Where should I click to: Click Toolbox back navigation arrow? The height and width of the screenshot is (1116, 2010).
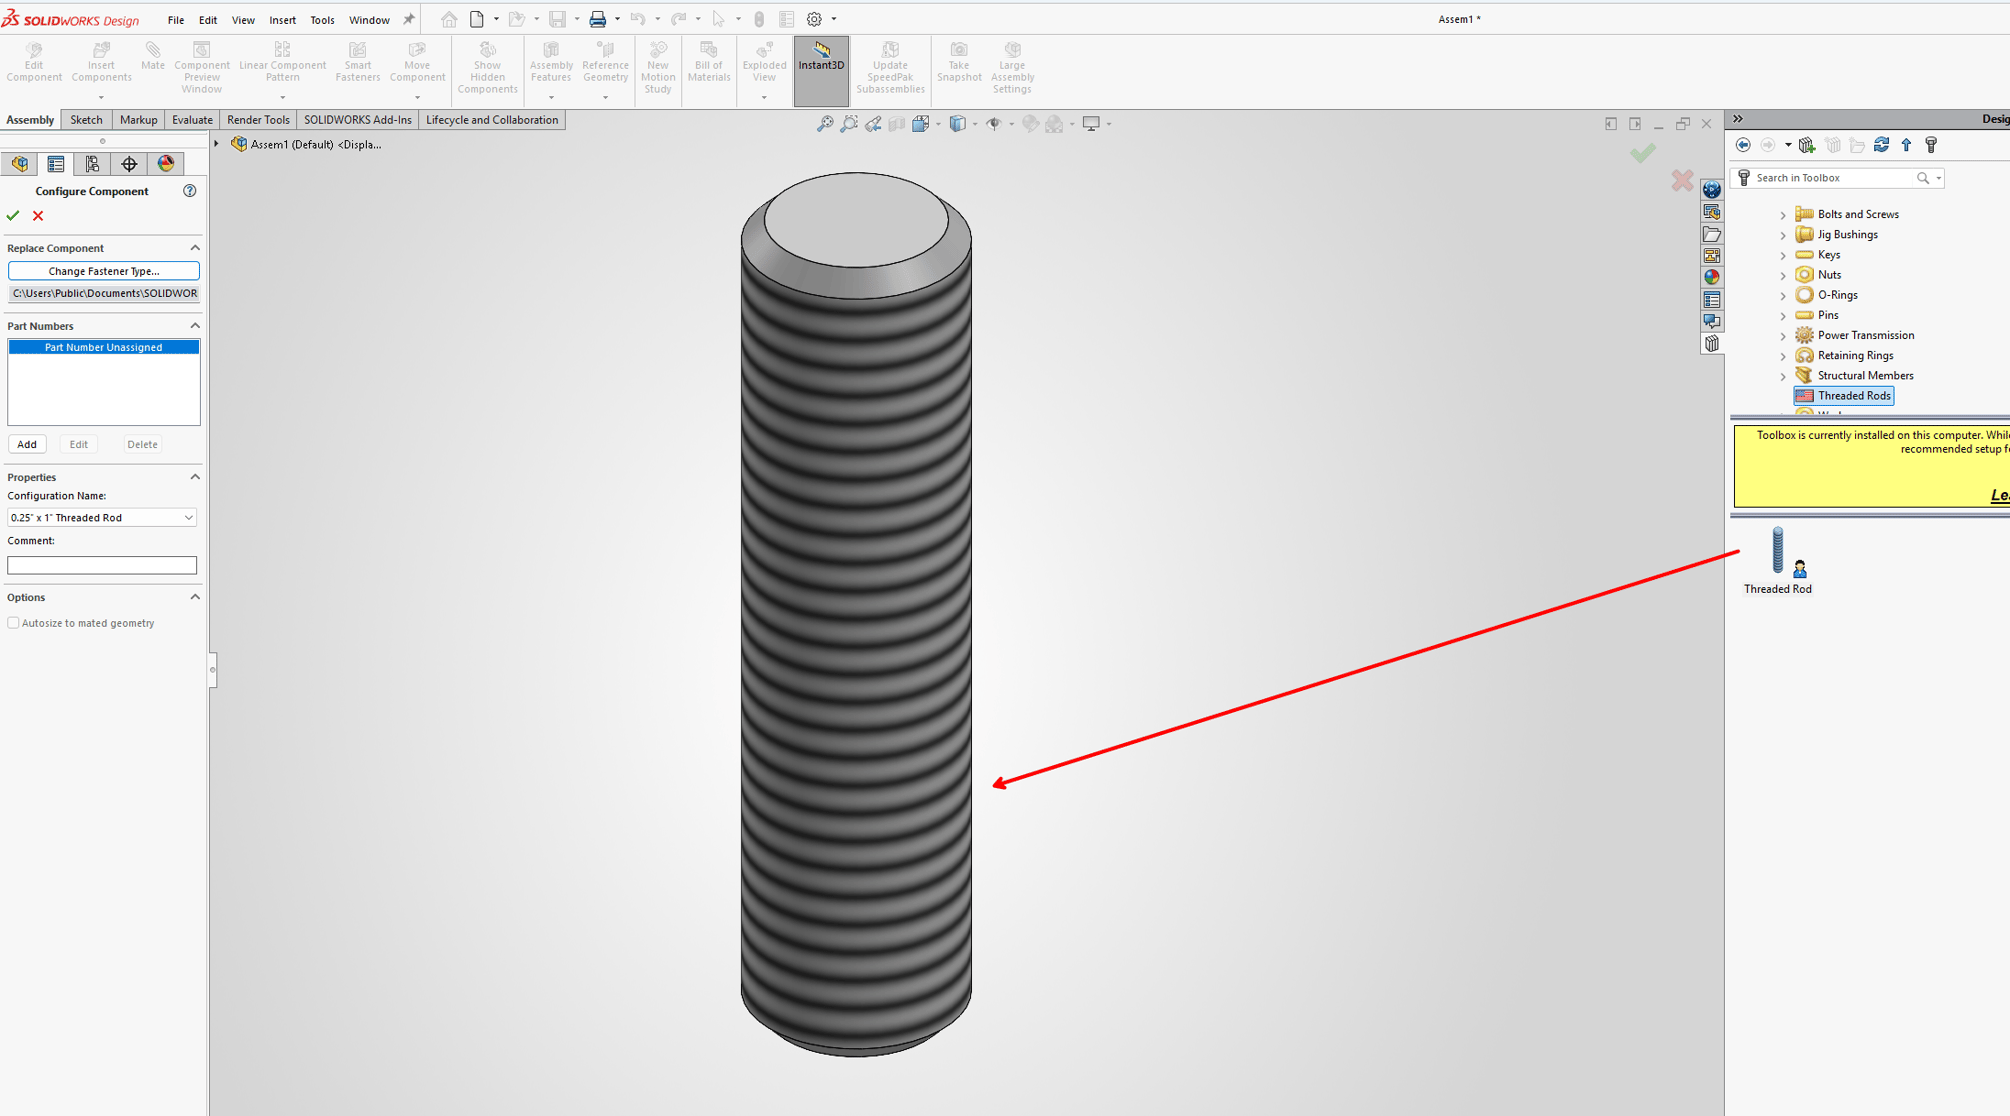1743,145
